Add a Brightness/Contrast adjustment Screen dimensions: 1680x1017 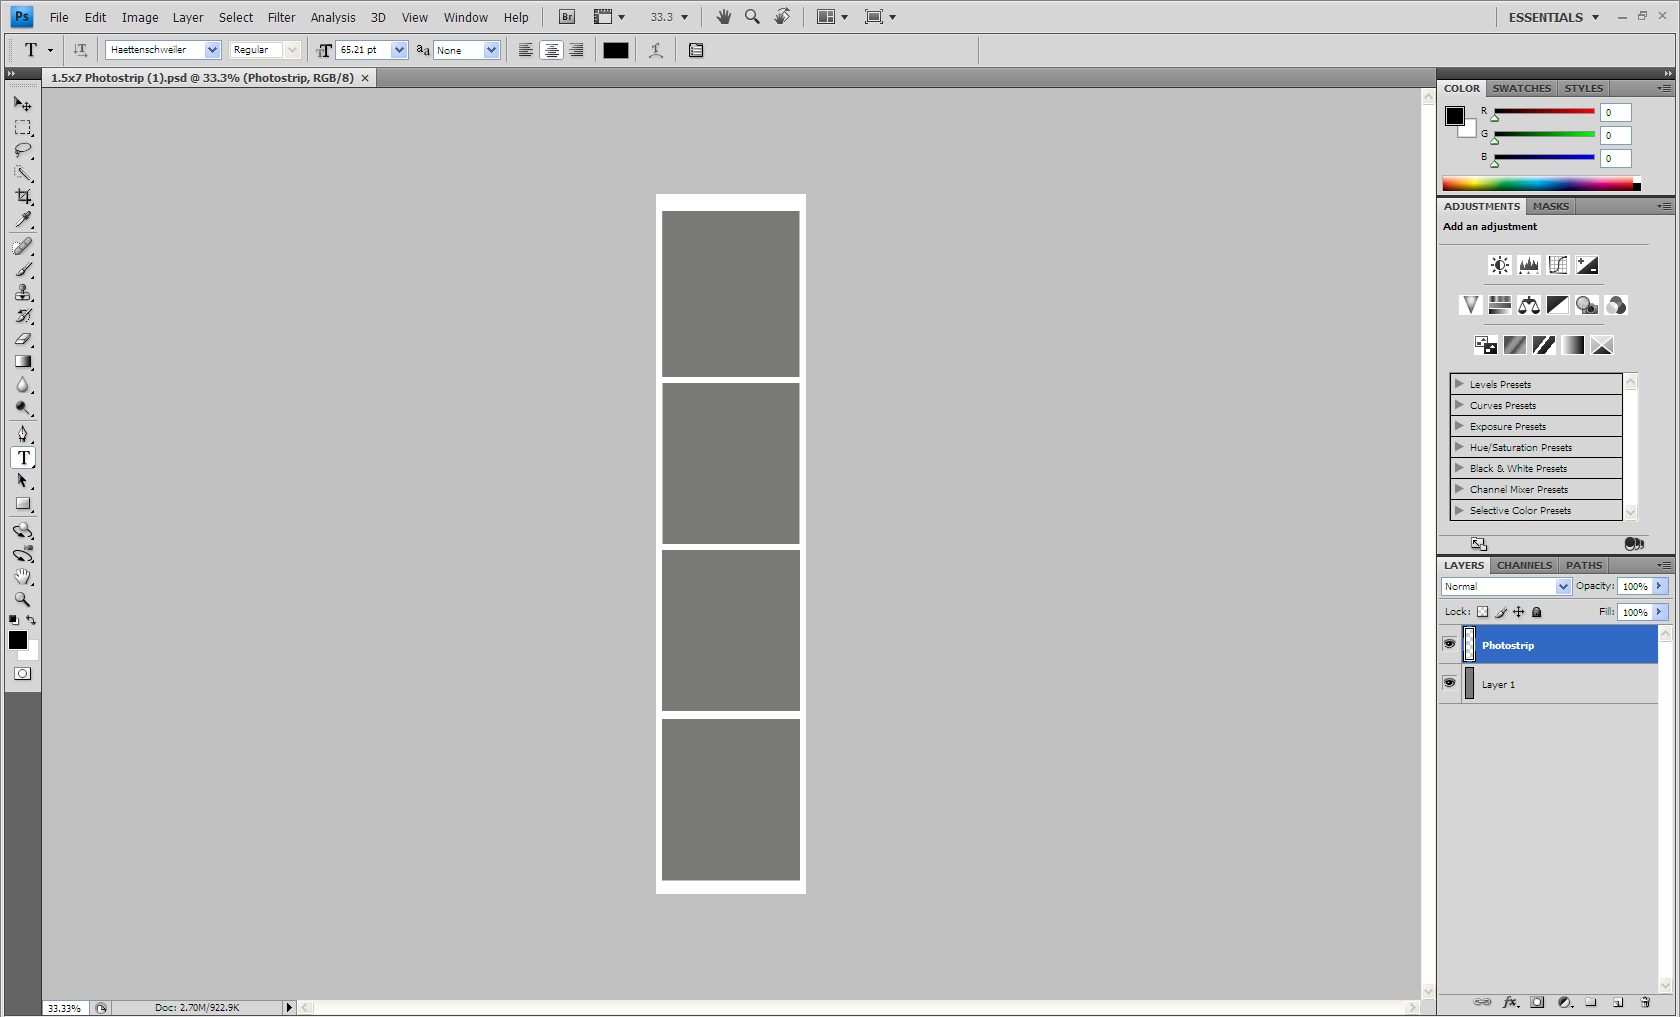[x=1499, y=265]
